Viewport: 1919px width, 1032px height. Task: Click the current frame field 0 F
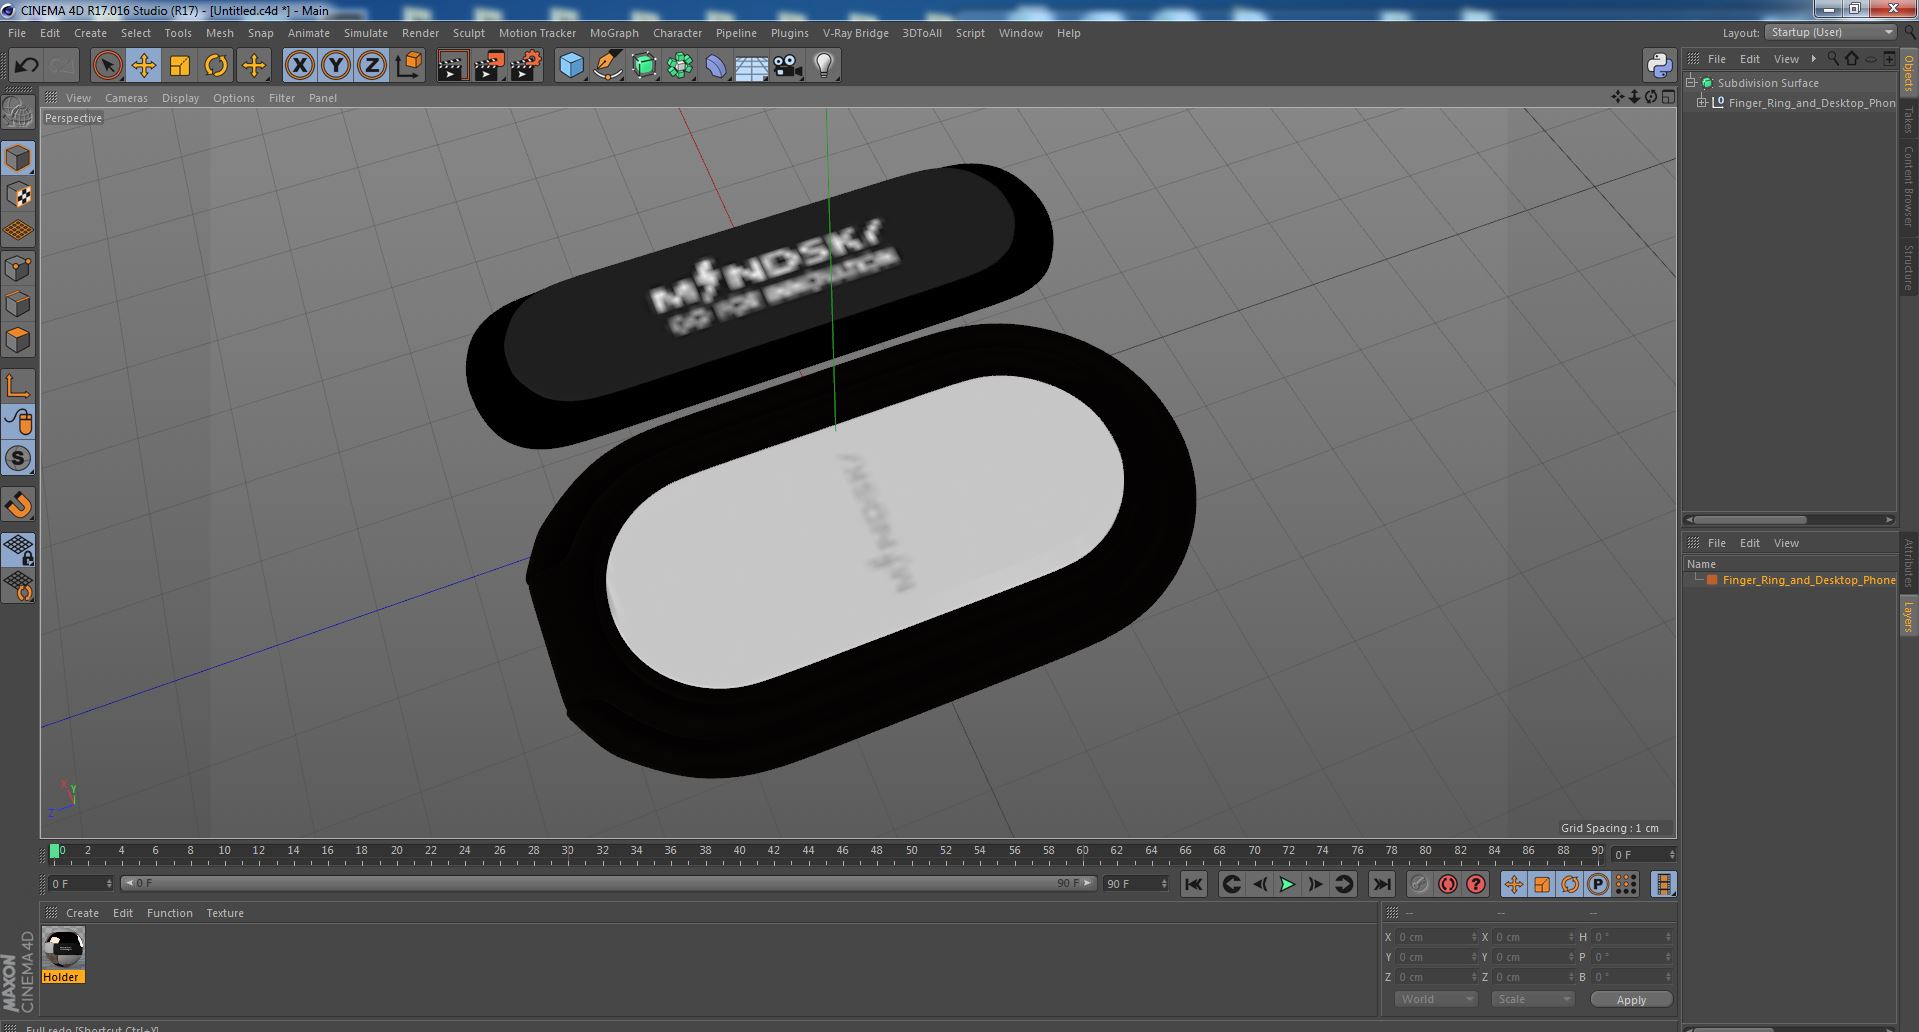tap(80, 884)
